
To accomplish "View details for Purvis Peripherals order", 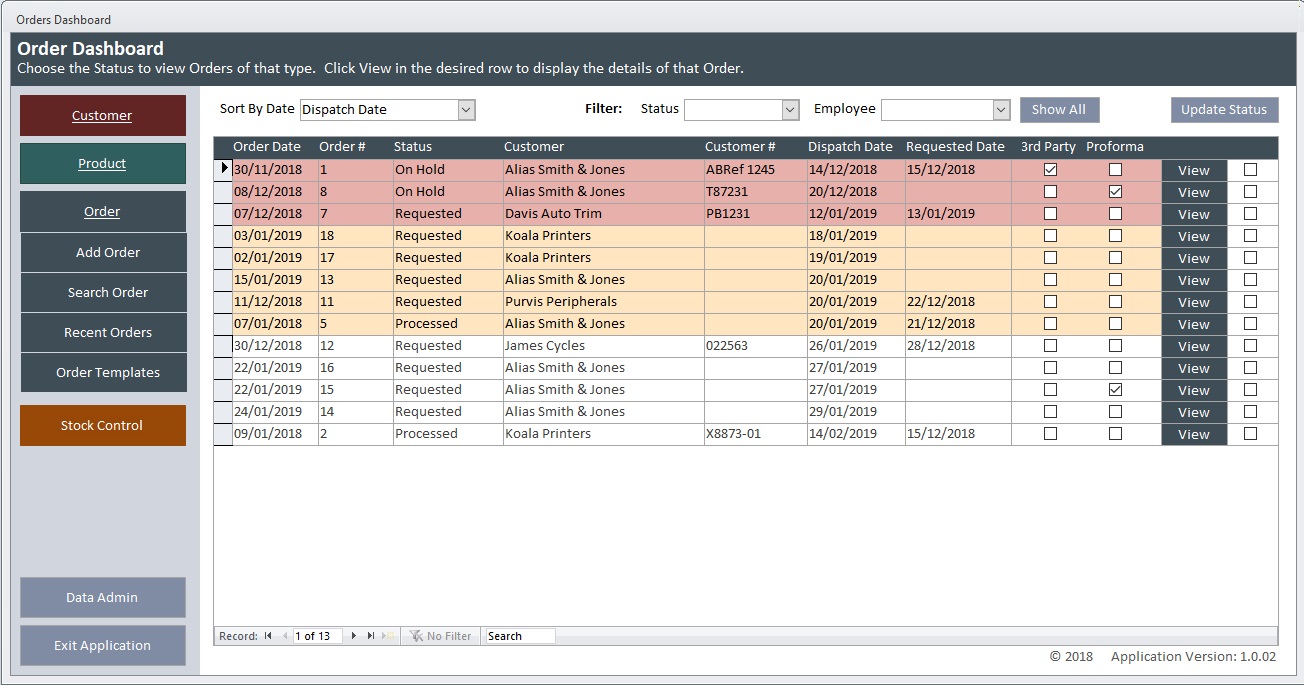I will click(1193, 301).
